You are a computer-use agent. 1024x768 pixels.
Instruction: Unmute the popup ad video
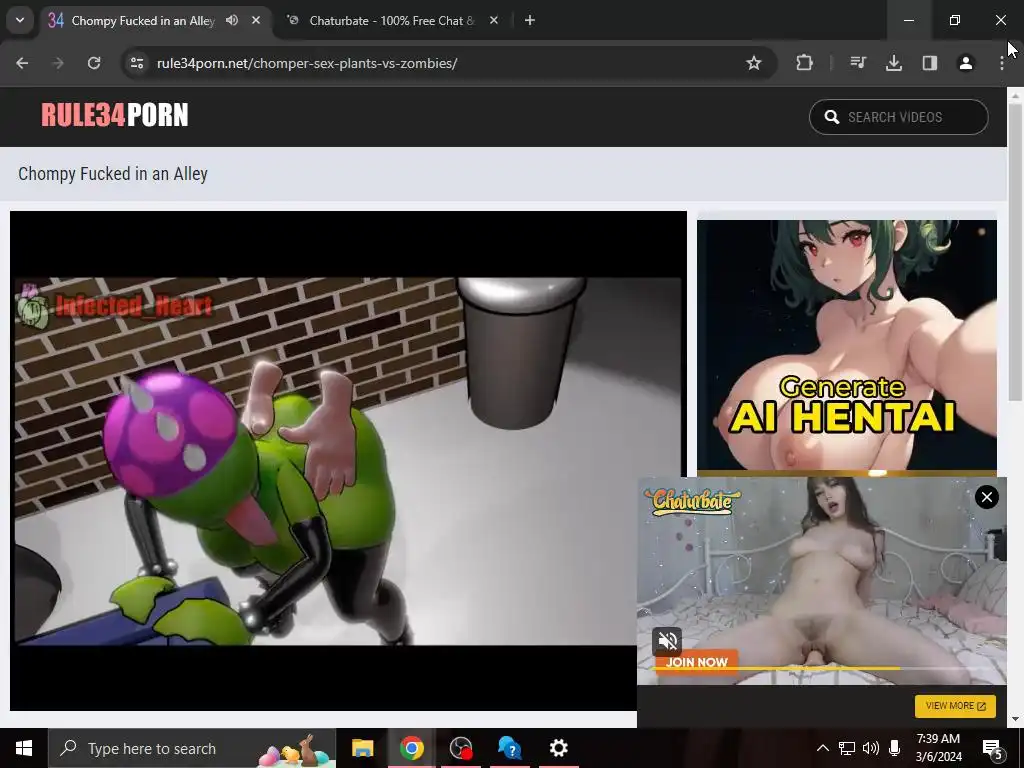(667, 641)
